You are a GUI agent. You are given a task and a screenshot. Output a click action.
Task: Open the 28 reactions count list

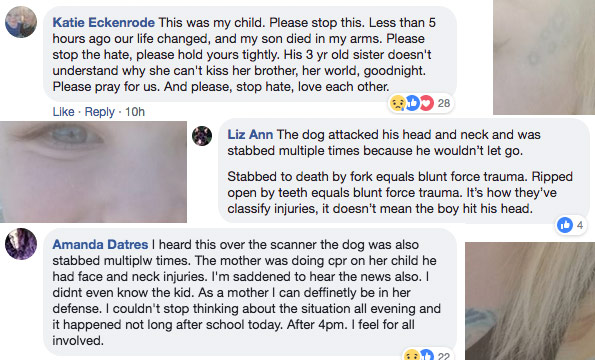click(444, 103)
